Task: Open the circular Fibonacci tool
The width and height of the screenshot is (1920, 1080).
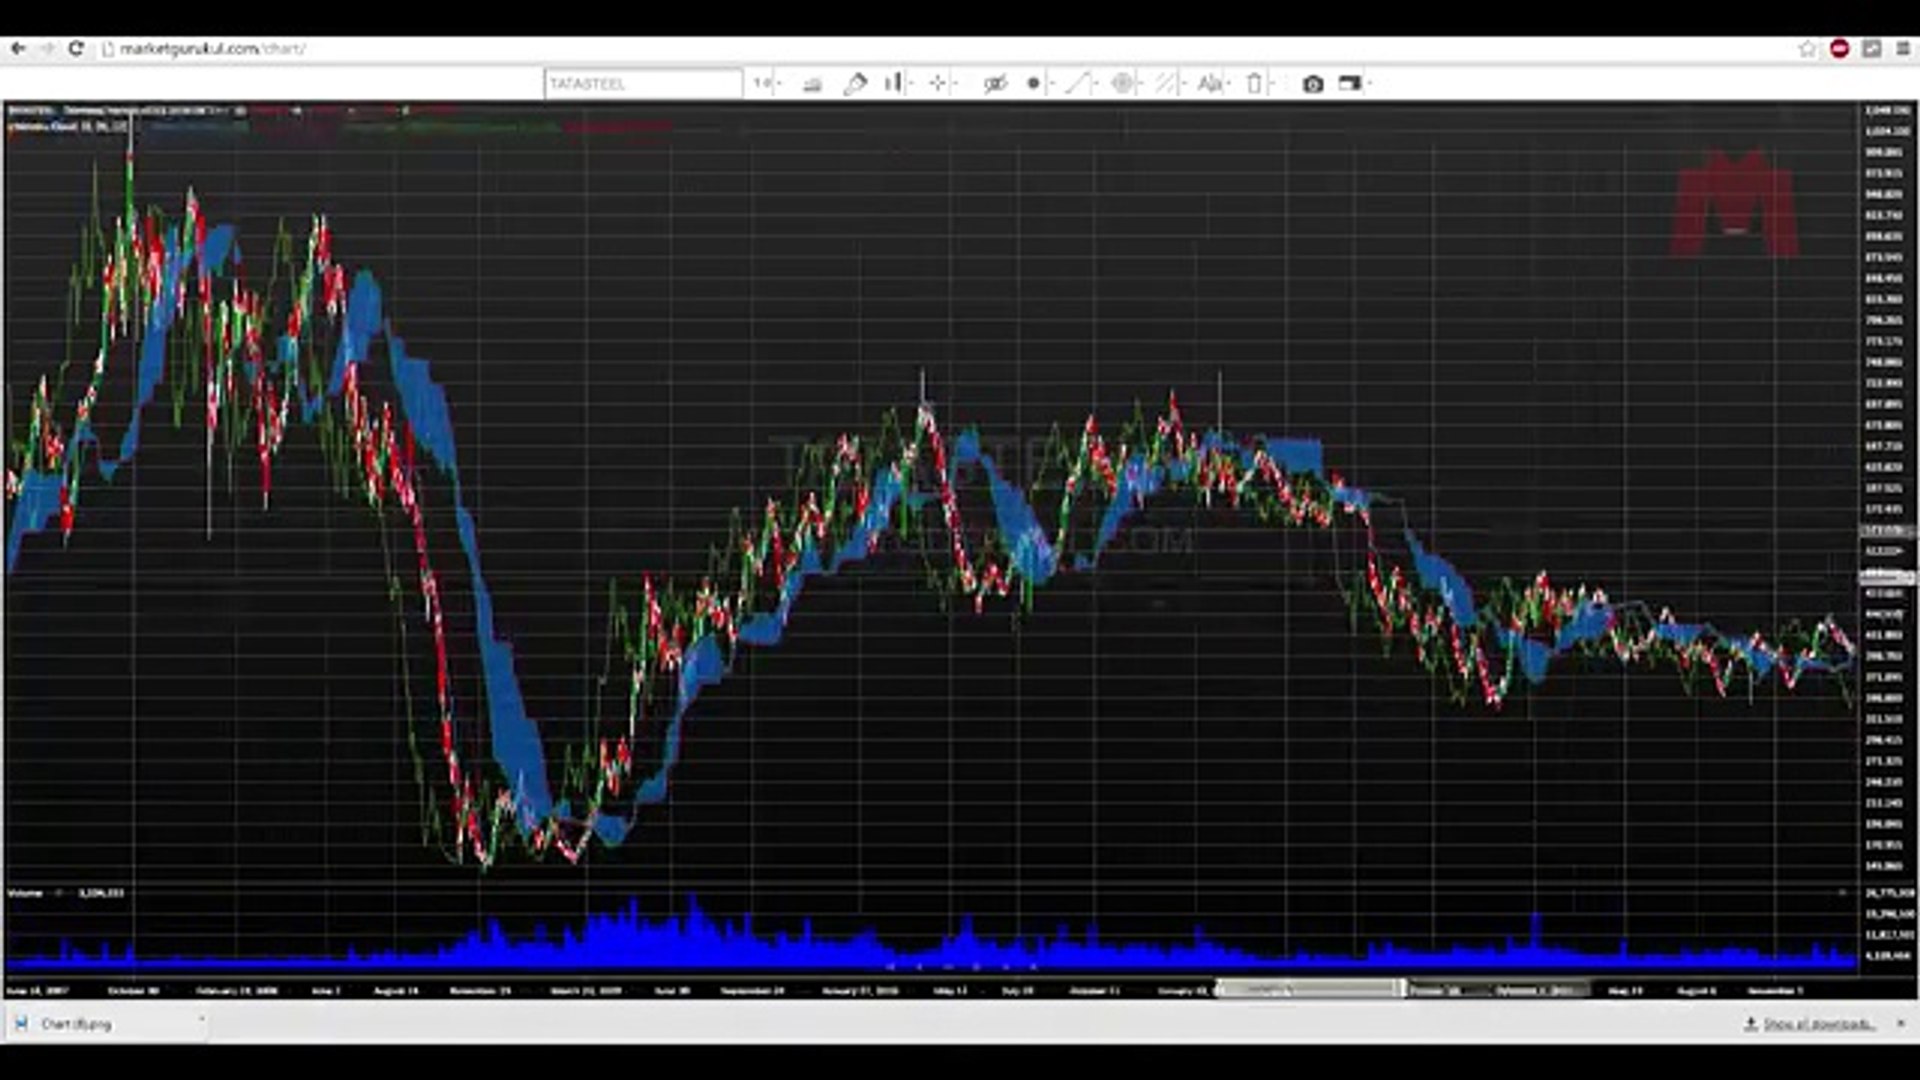Action: pyautogui.click(x=1125, y=84)
